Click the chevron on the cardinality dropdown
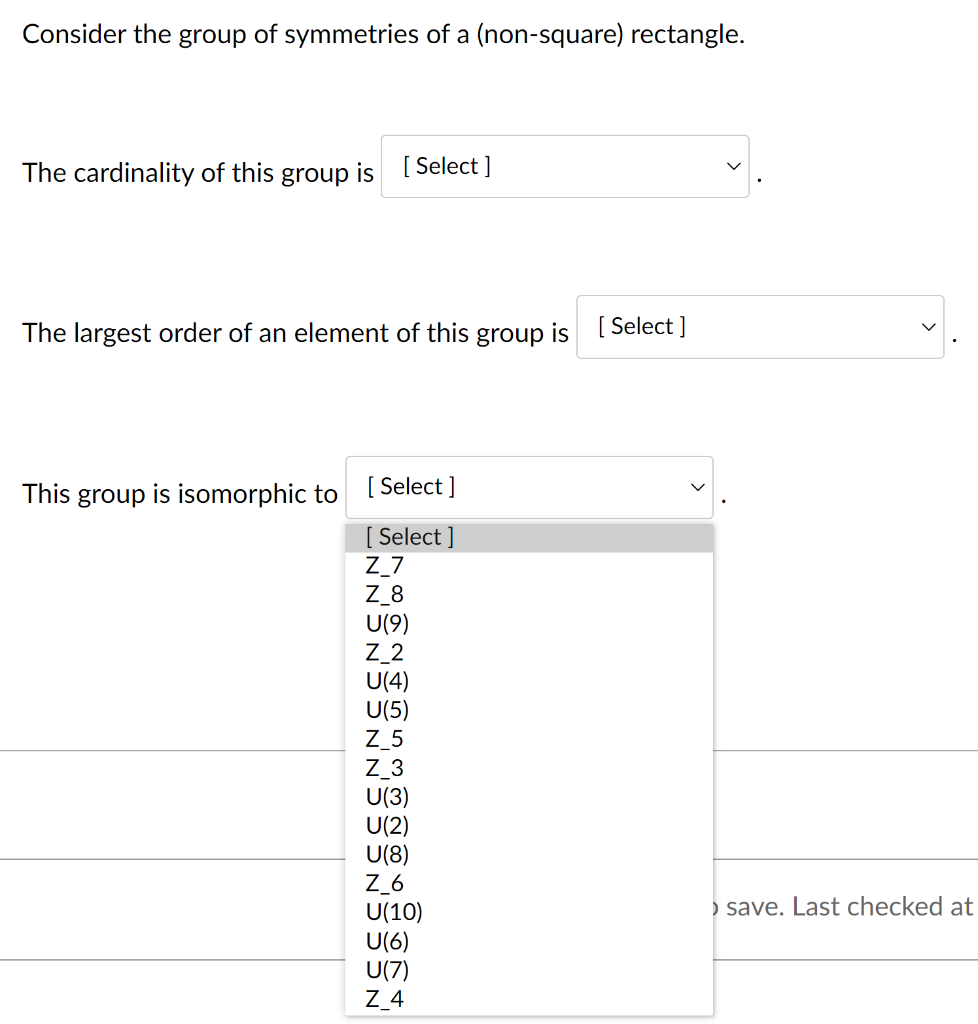This screenshot has width=978, height=1024. [x=733, y=166]
